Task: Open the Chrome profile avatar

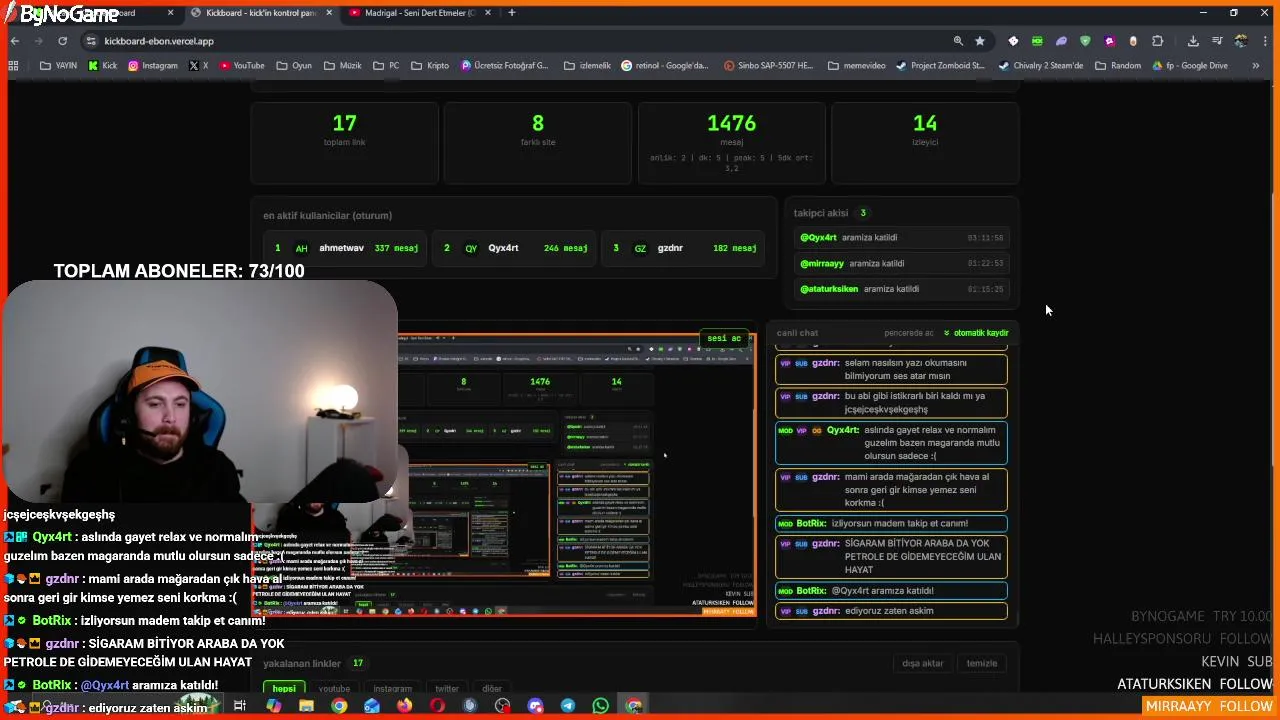Action: click(1241, 41)
